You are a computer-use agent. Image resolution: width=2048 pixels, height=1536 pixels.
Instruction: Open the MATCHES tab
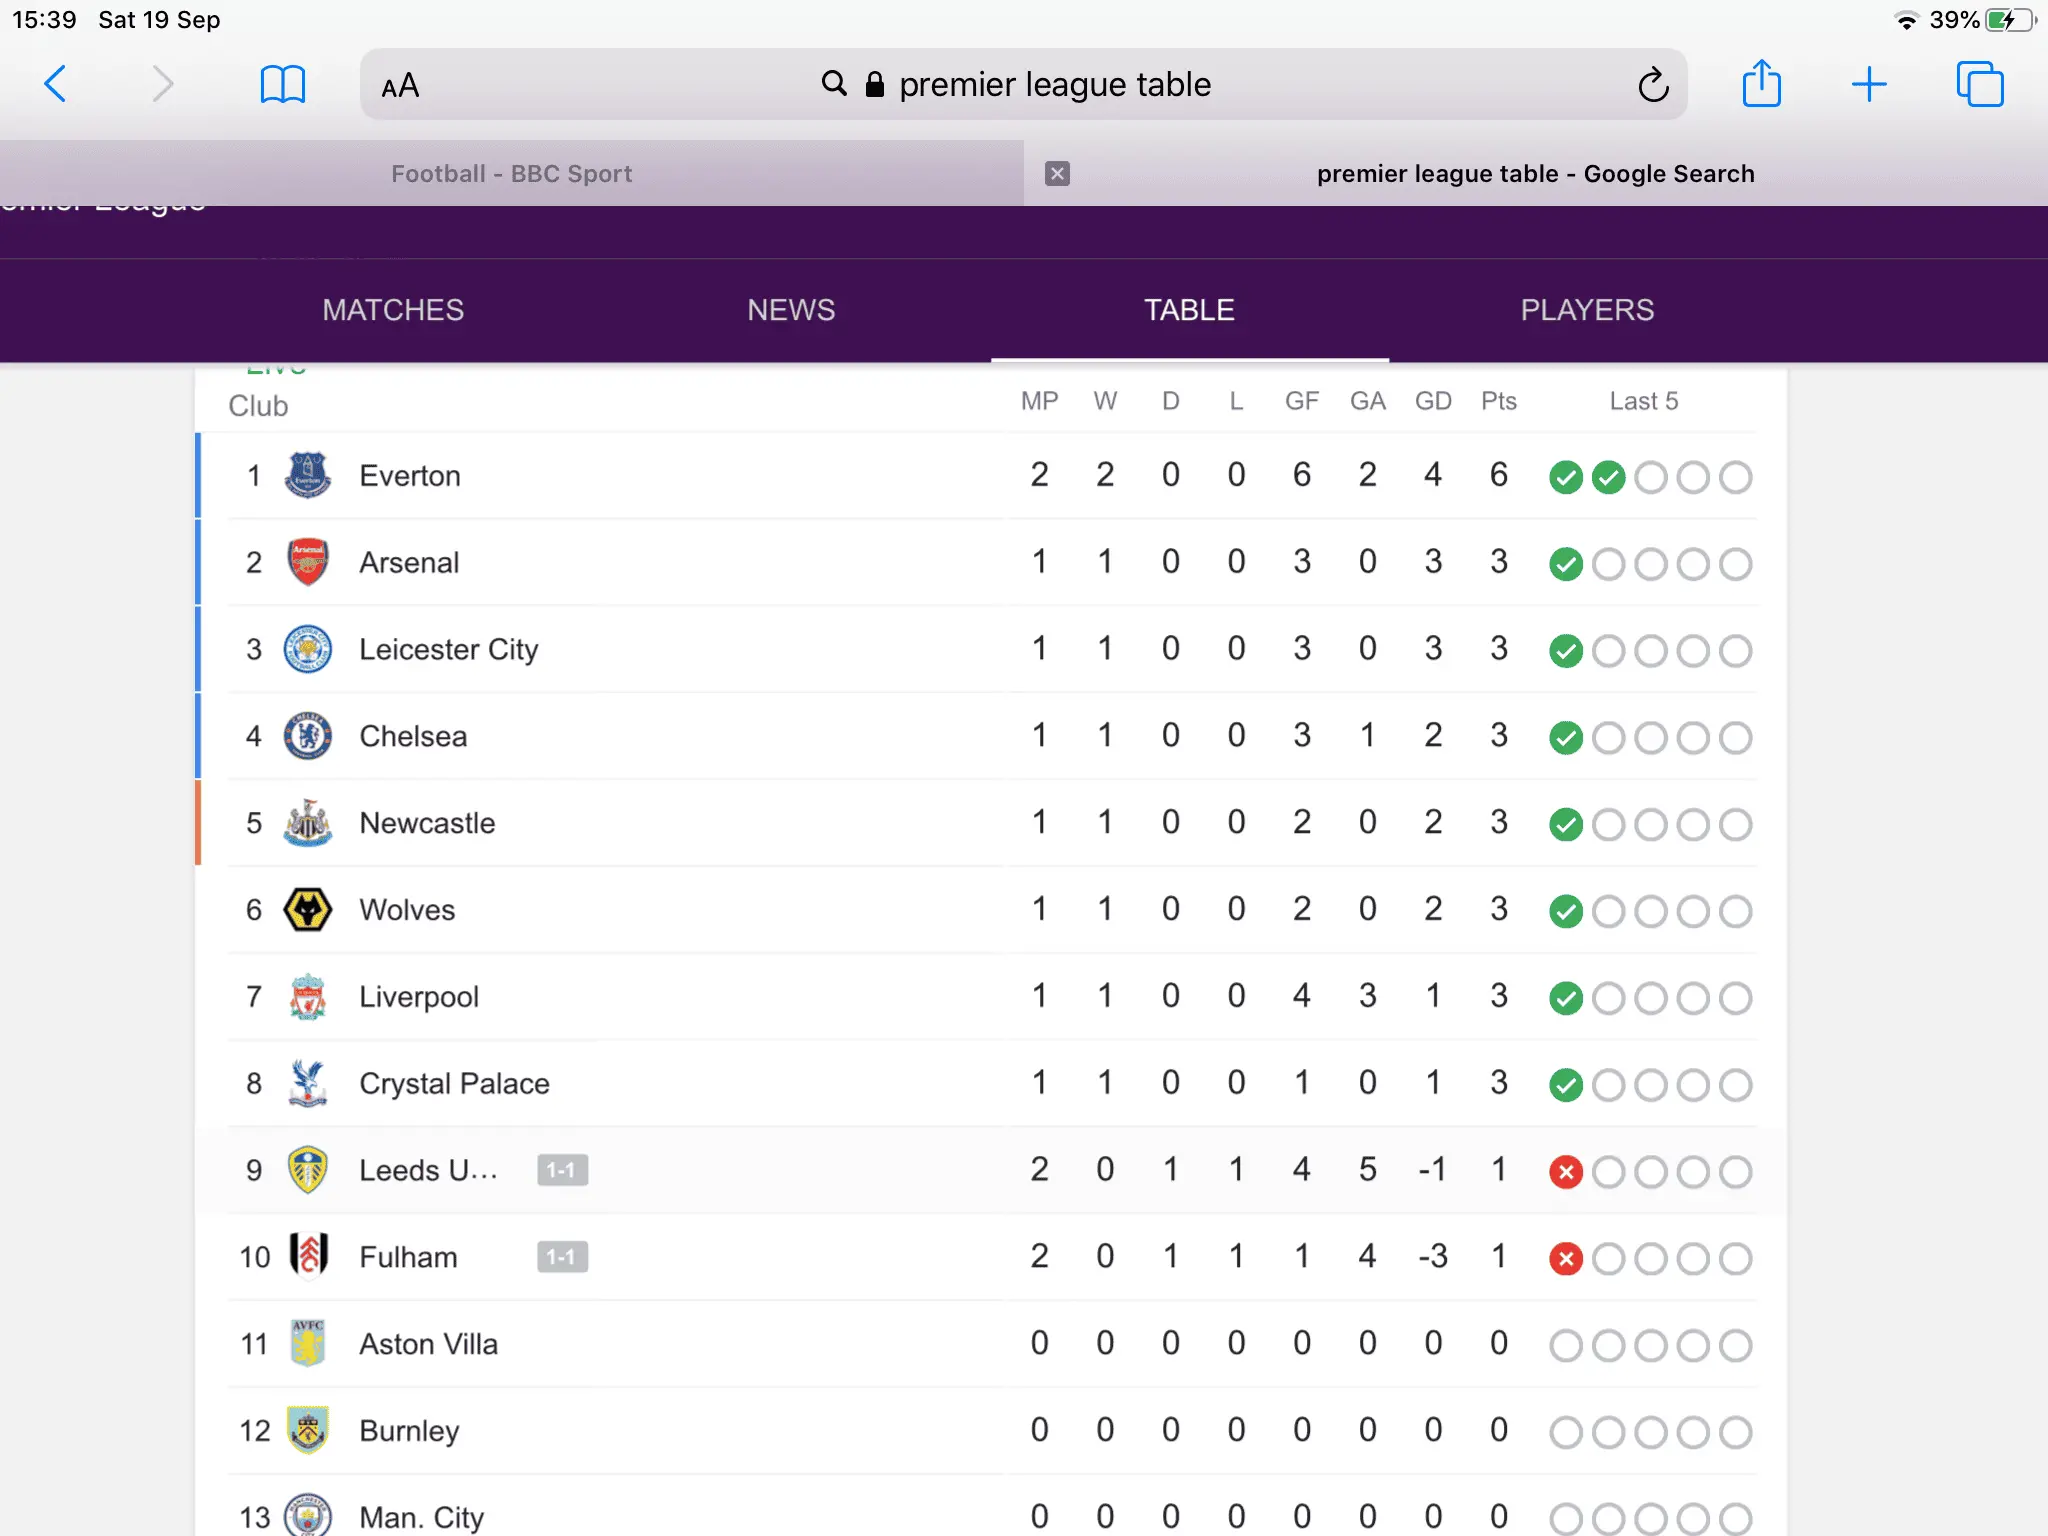(393, 310)
